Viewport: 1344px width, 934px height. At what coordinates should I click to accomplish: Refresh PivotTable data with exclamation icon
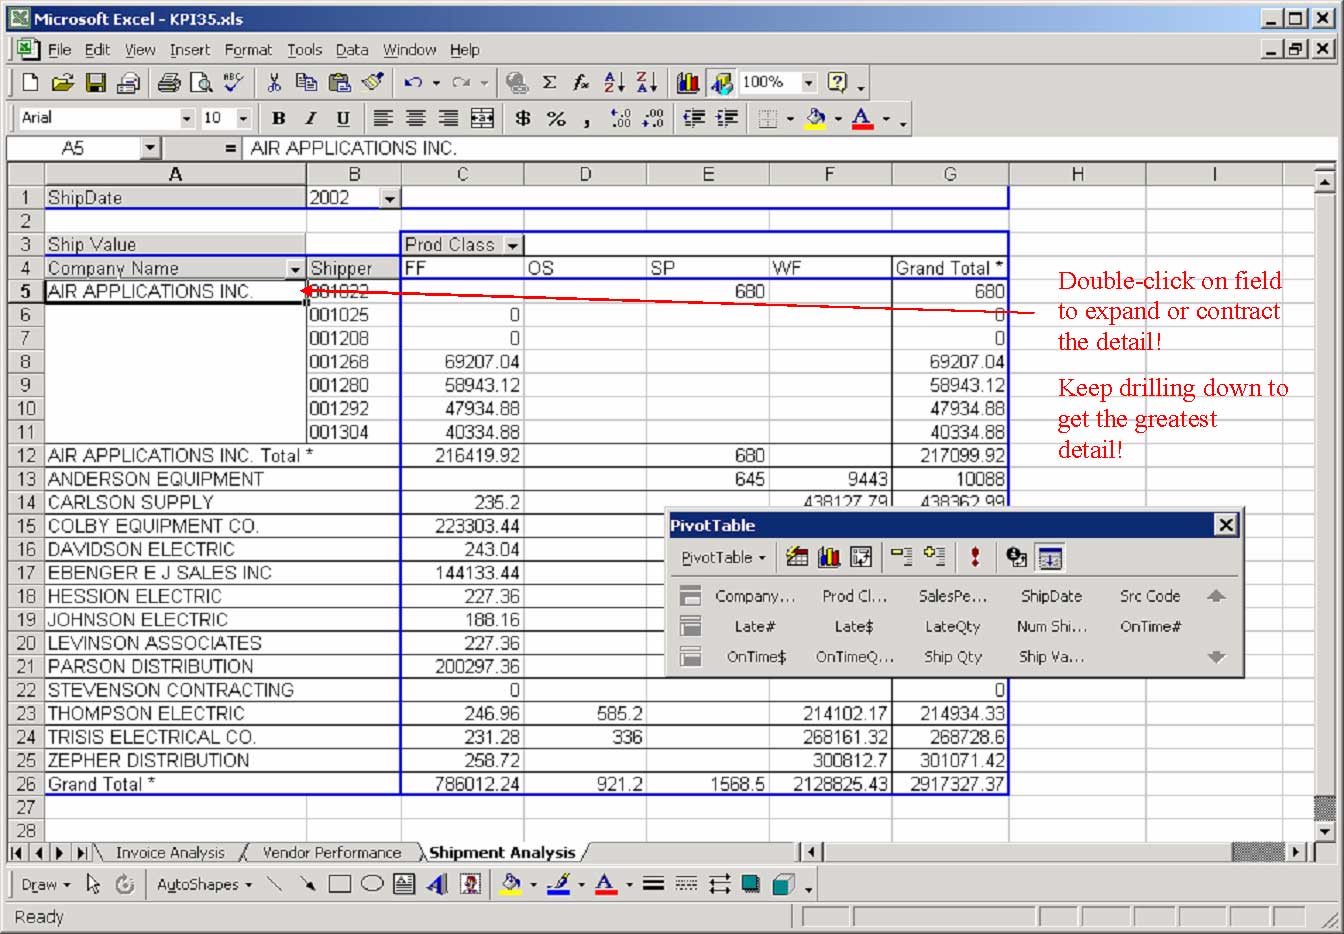tap(975, 557)
